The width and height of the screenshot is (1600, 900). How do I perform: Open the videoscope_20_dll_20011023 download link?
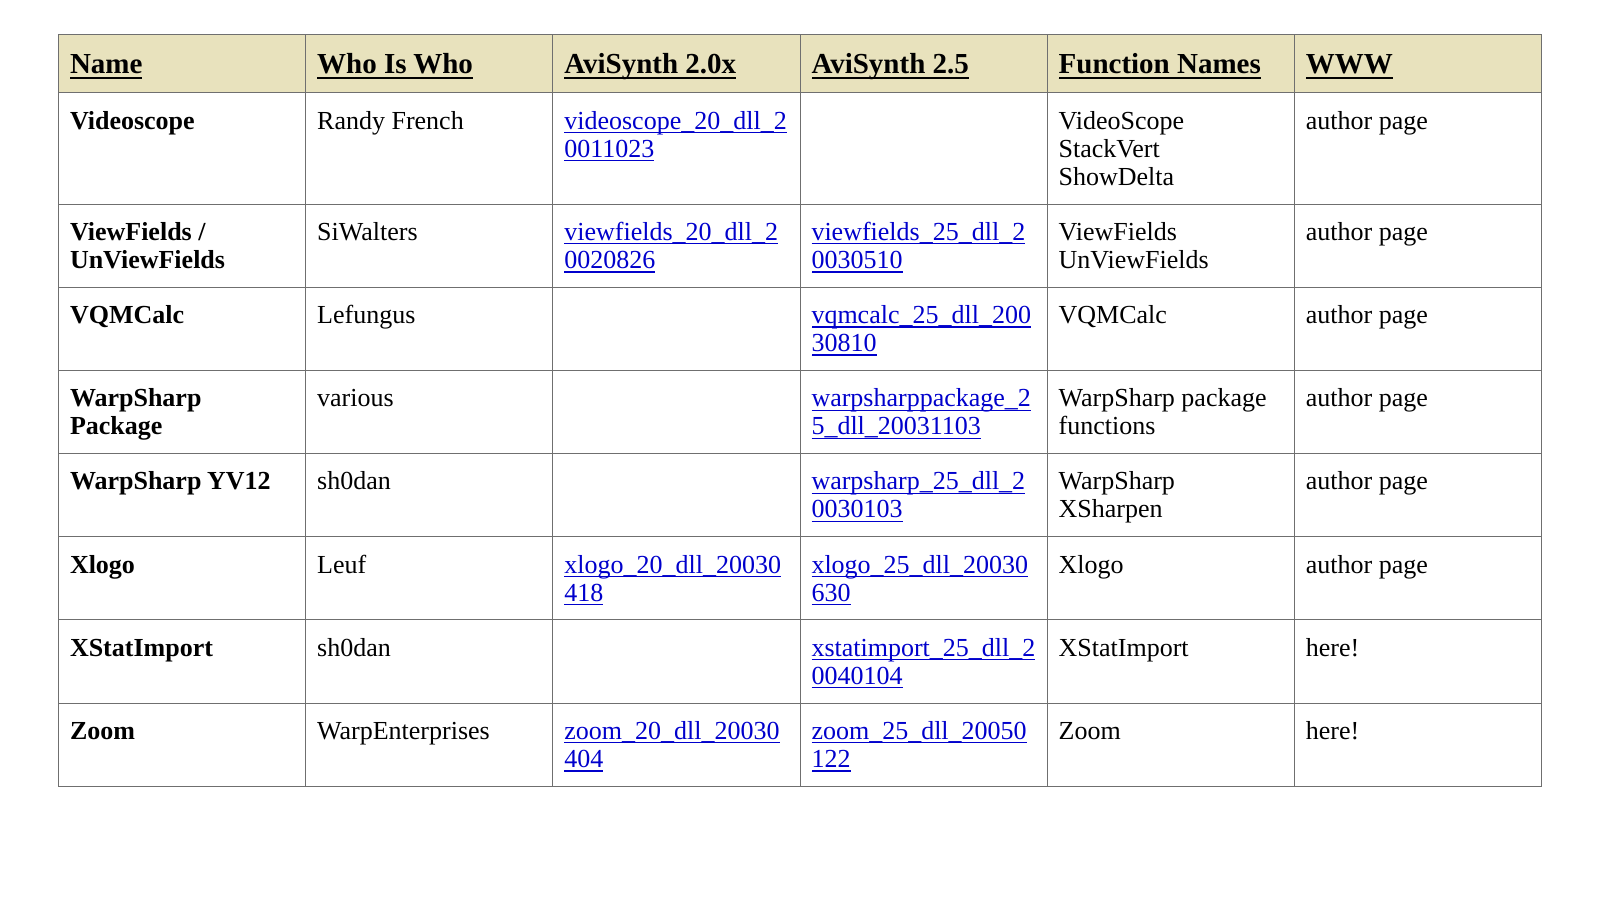tap(675, 135)
